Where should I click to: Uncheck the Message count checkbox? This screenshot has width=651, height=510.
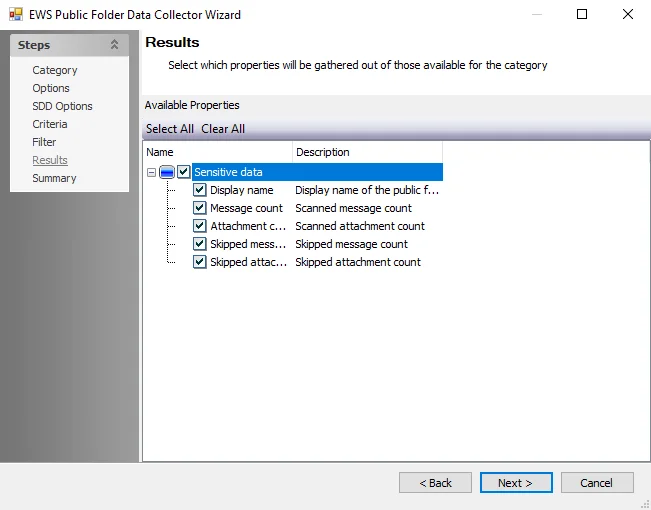point(199,208)
